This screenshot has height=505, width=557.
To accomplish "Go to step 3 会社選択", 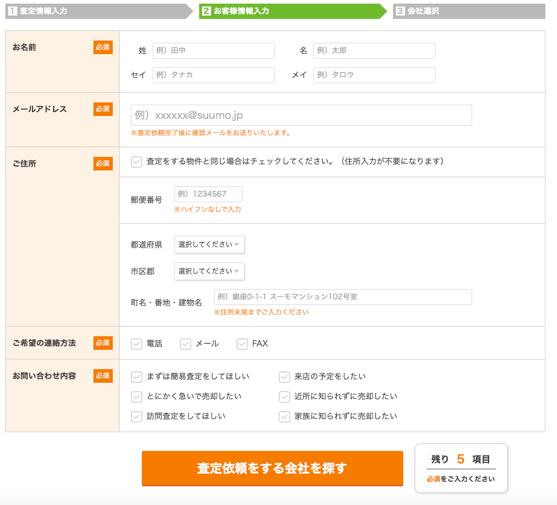I will coord(469,11).
